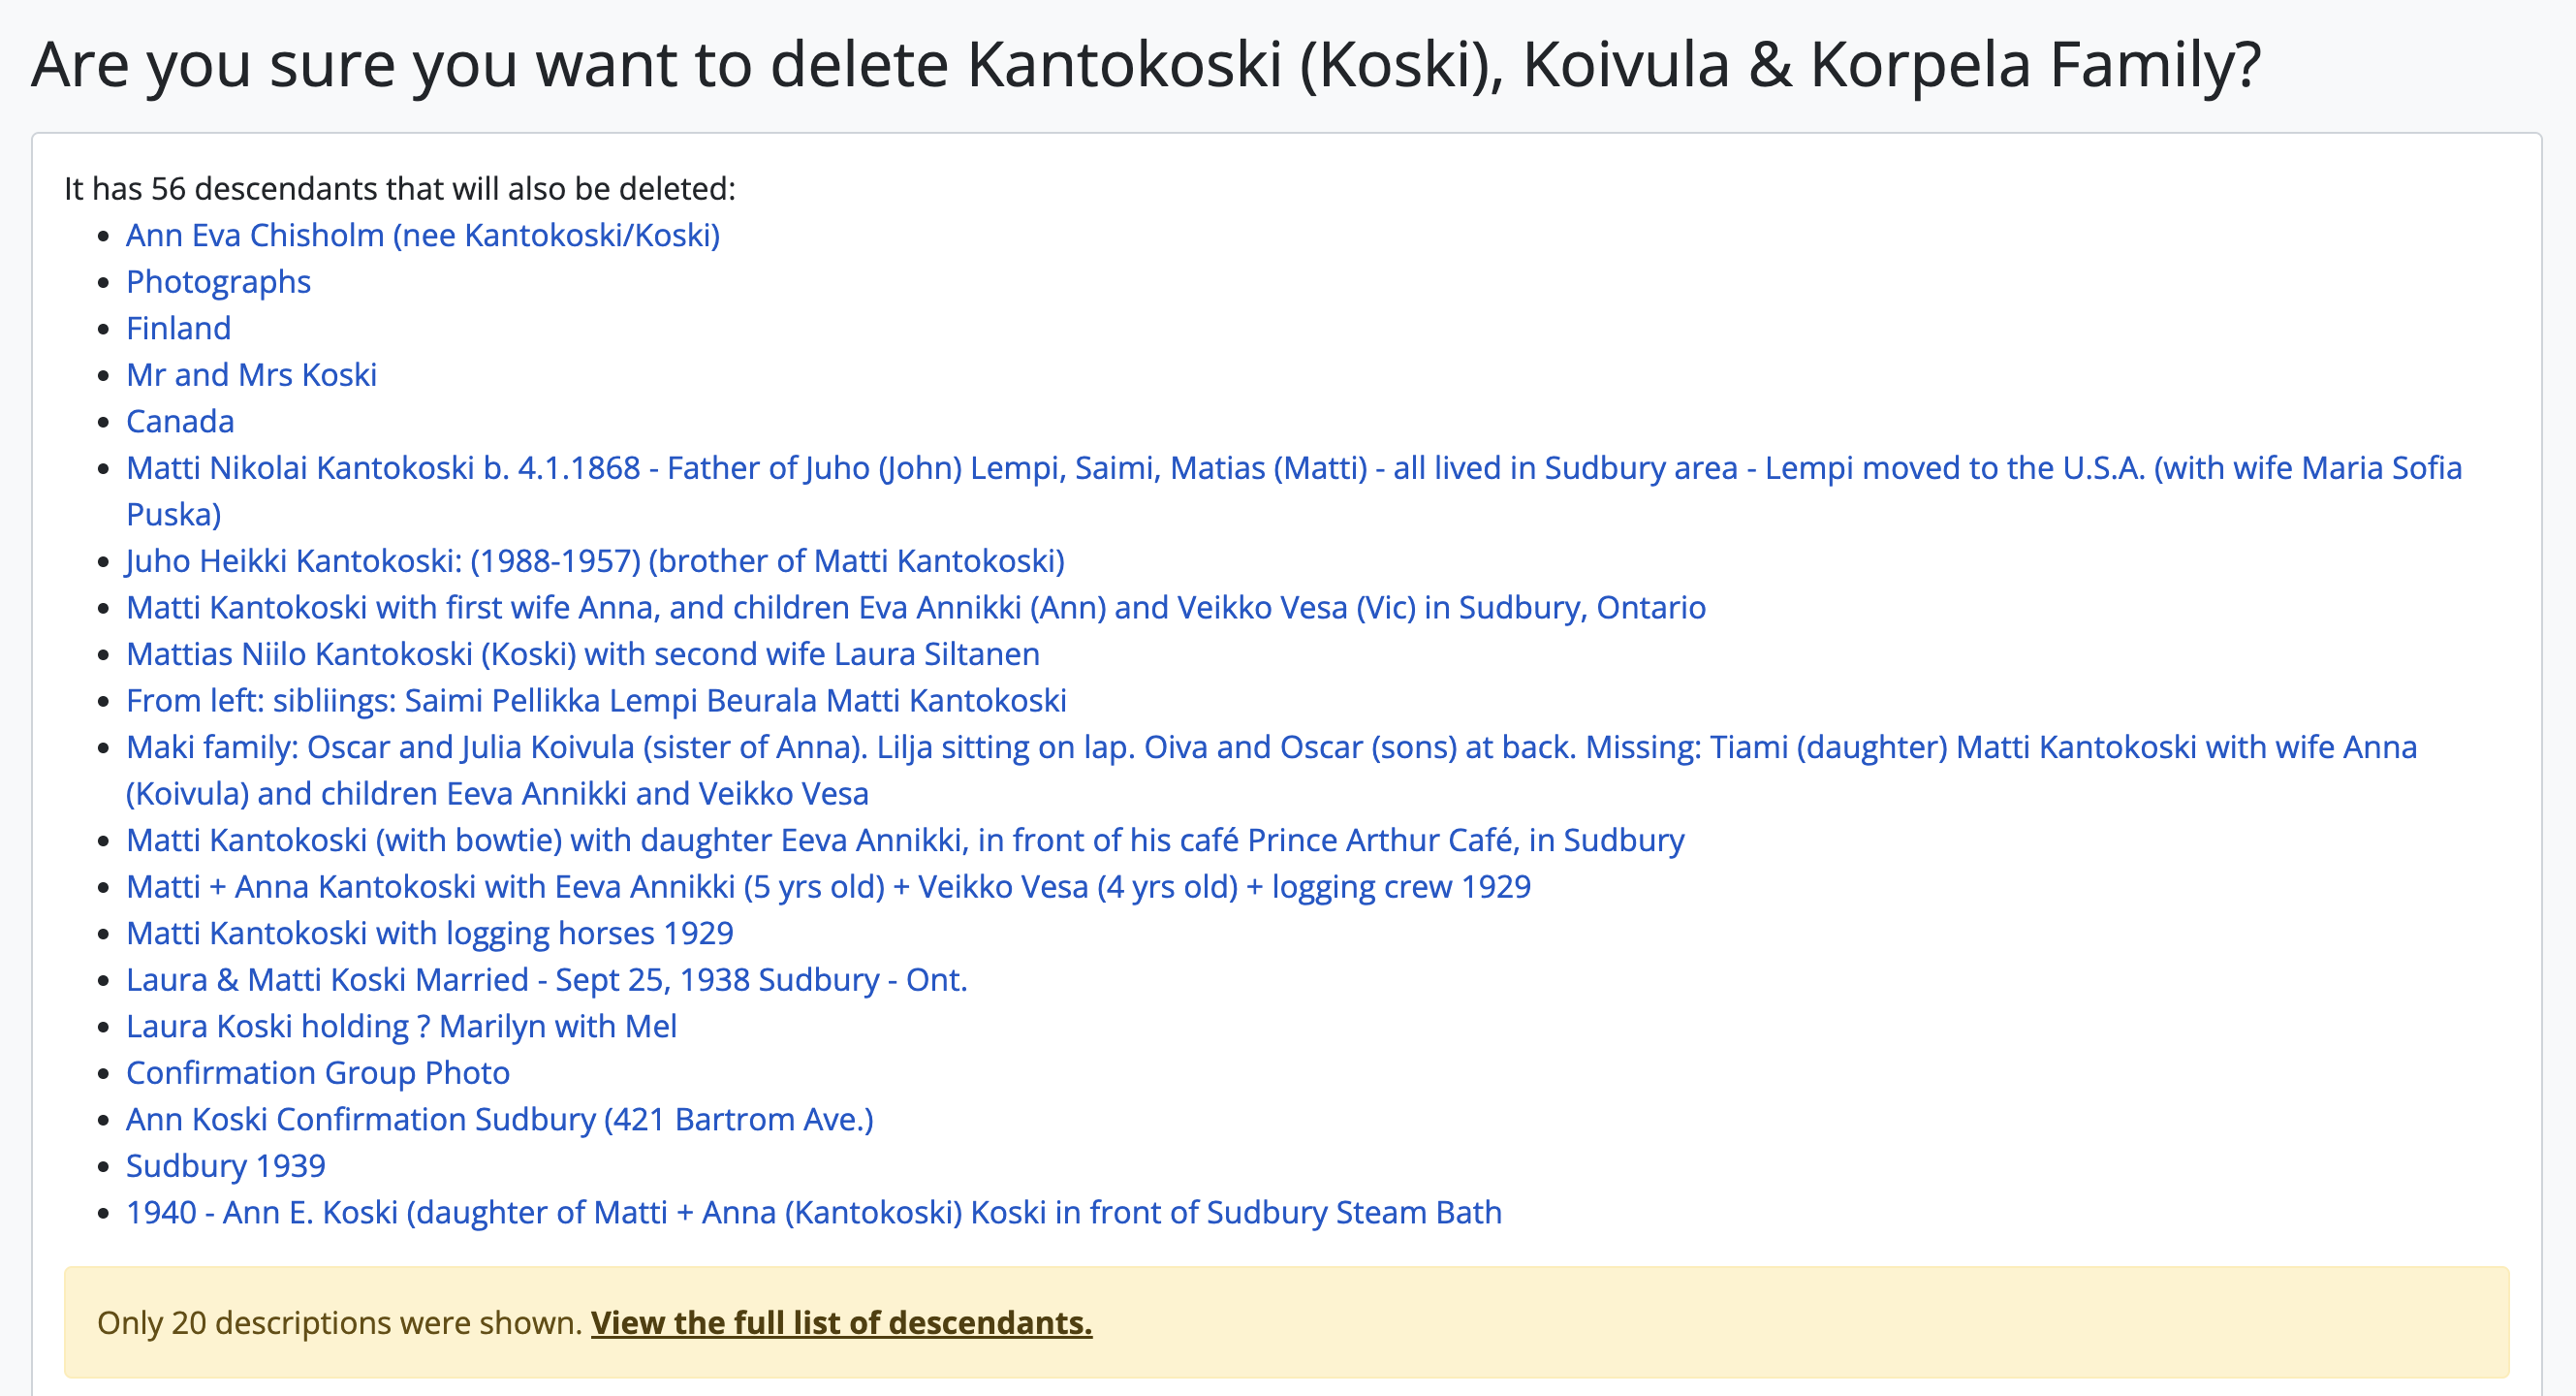Open Mr and Mrs Koski link
The height and width of the screenshot is (1396, 2576).
(x=251, y=375)
